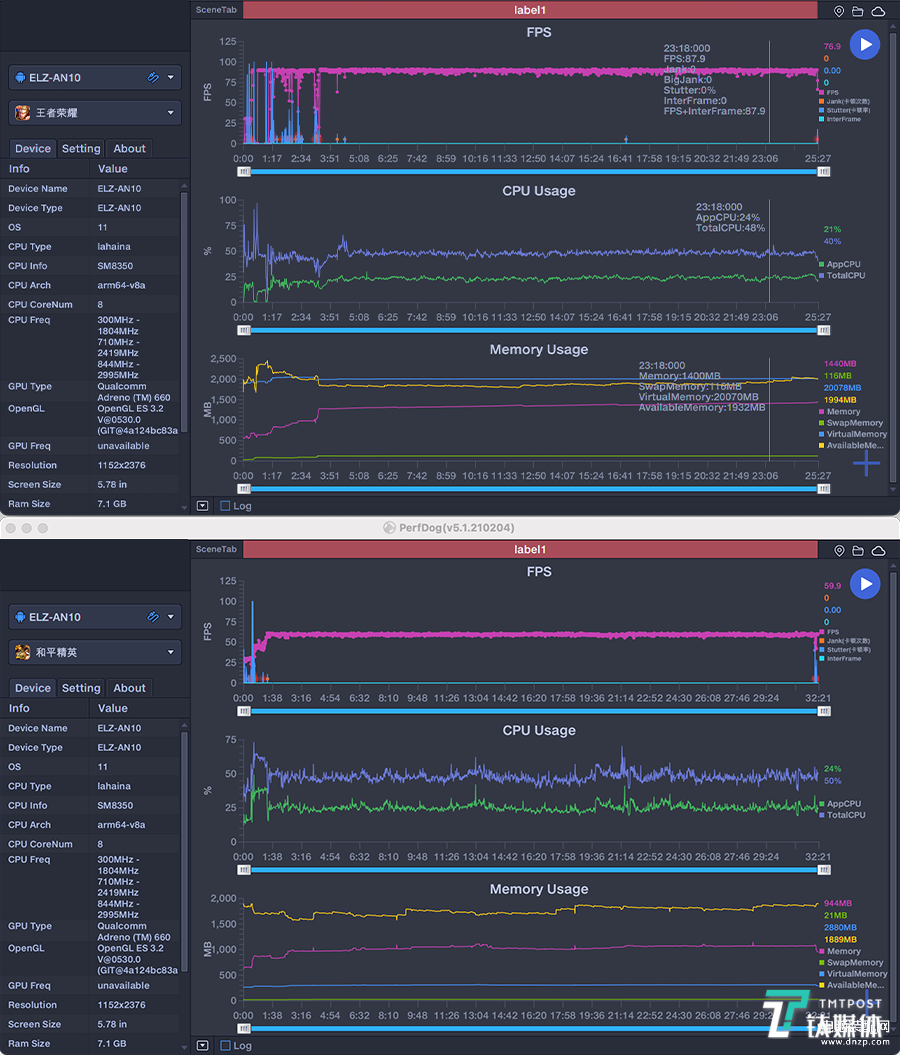Viewport: 900px width, 1055px height.
Task: Switch to the Setting tab in bottom window
Action: tap(81, 688)
